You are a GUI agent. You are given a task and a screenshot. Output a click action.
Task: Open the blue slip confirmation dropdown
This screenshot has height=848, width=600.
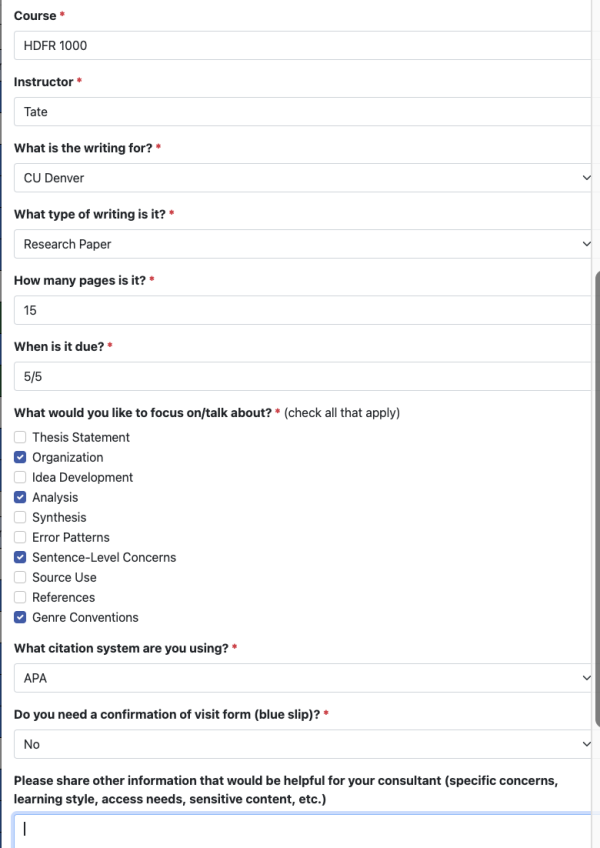point(302,744)
